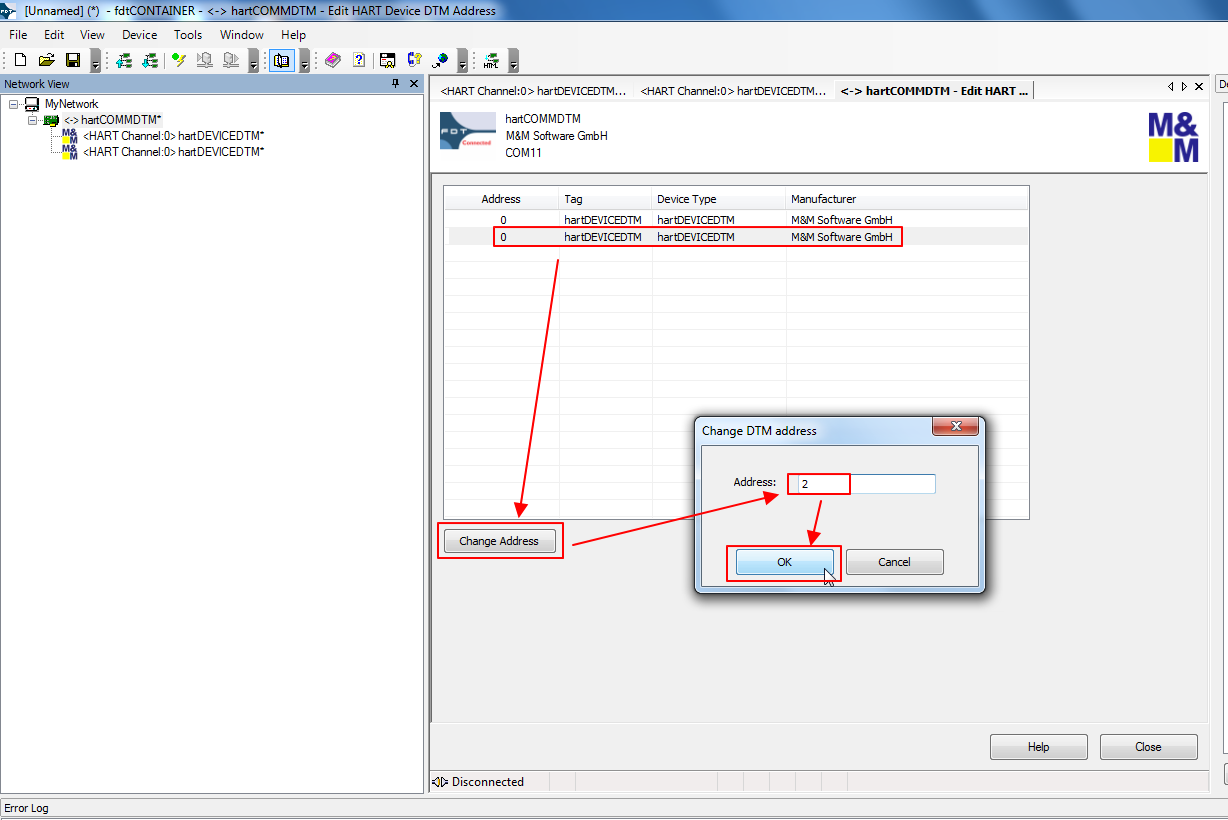1228x820 pixels.
Task: Open the DTM catalog book icon
Action: 333,60
